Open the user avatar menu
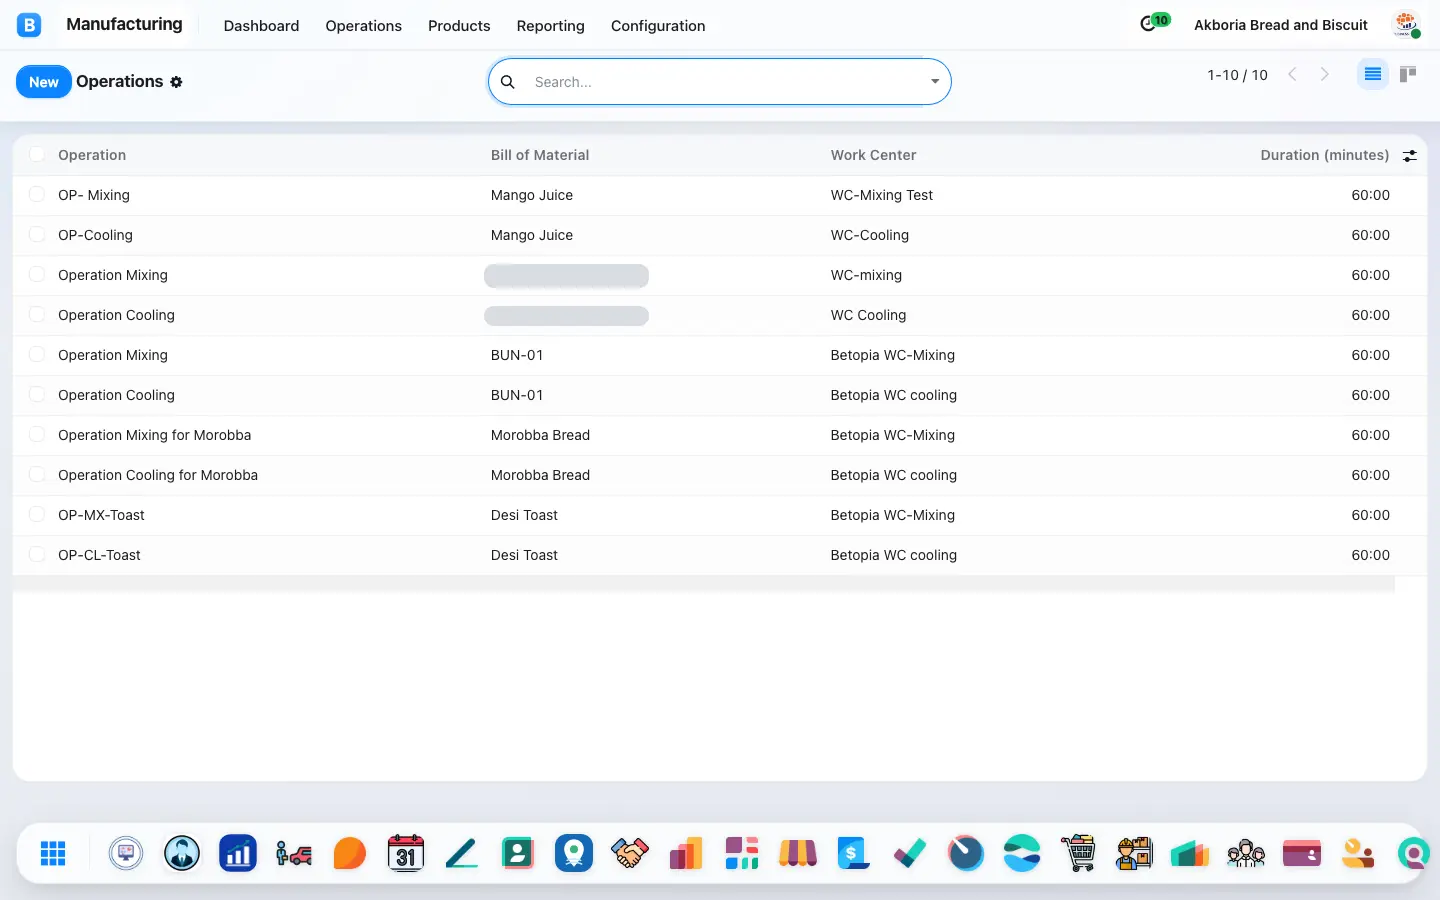1440x900 pixels. coord(1407,25)
